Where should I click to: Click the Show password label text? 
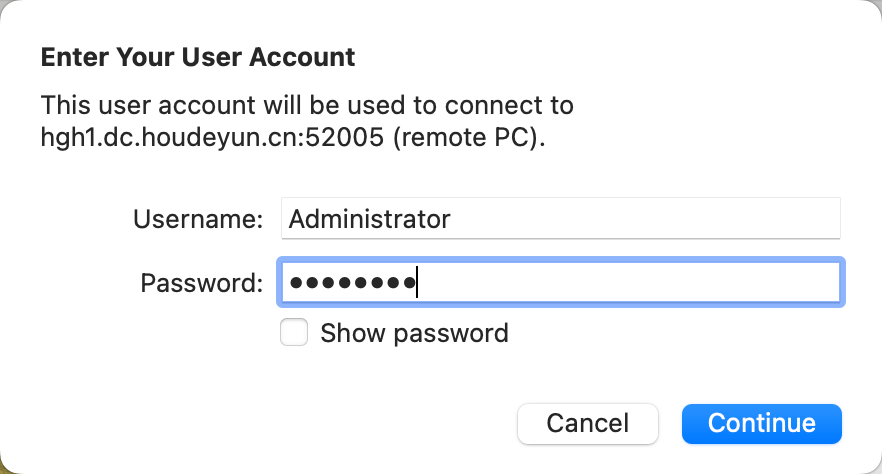pos(414,333)
